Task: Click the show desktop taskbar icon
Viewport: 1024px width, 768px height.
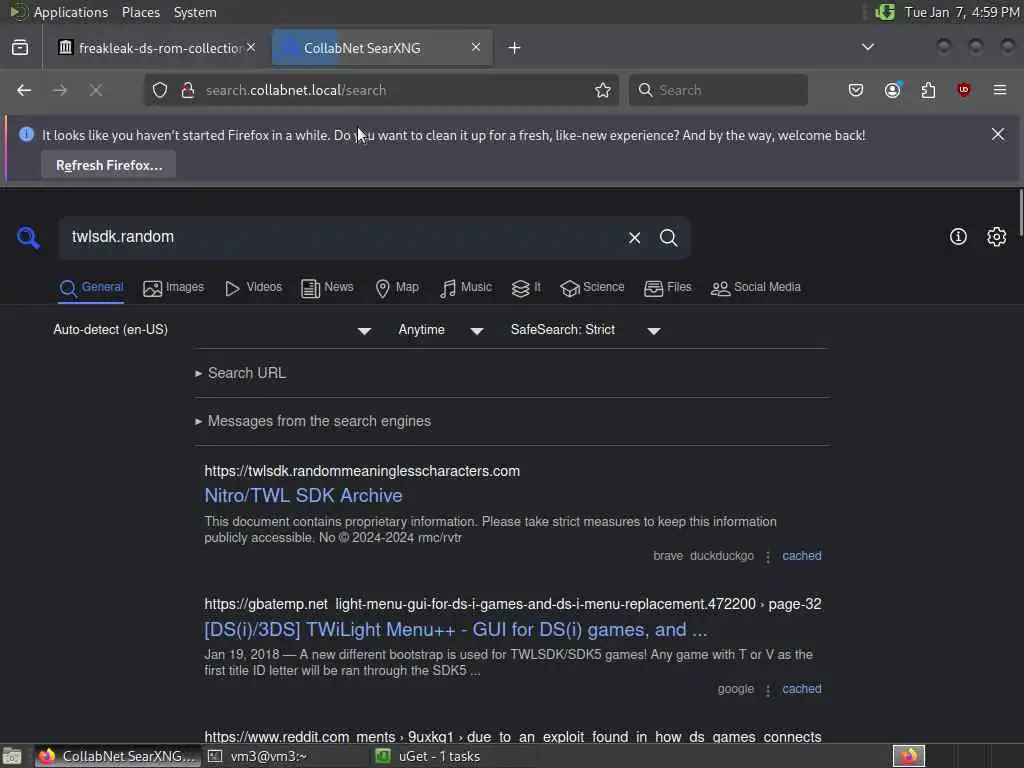Action: (x=12, y=756)
